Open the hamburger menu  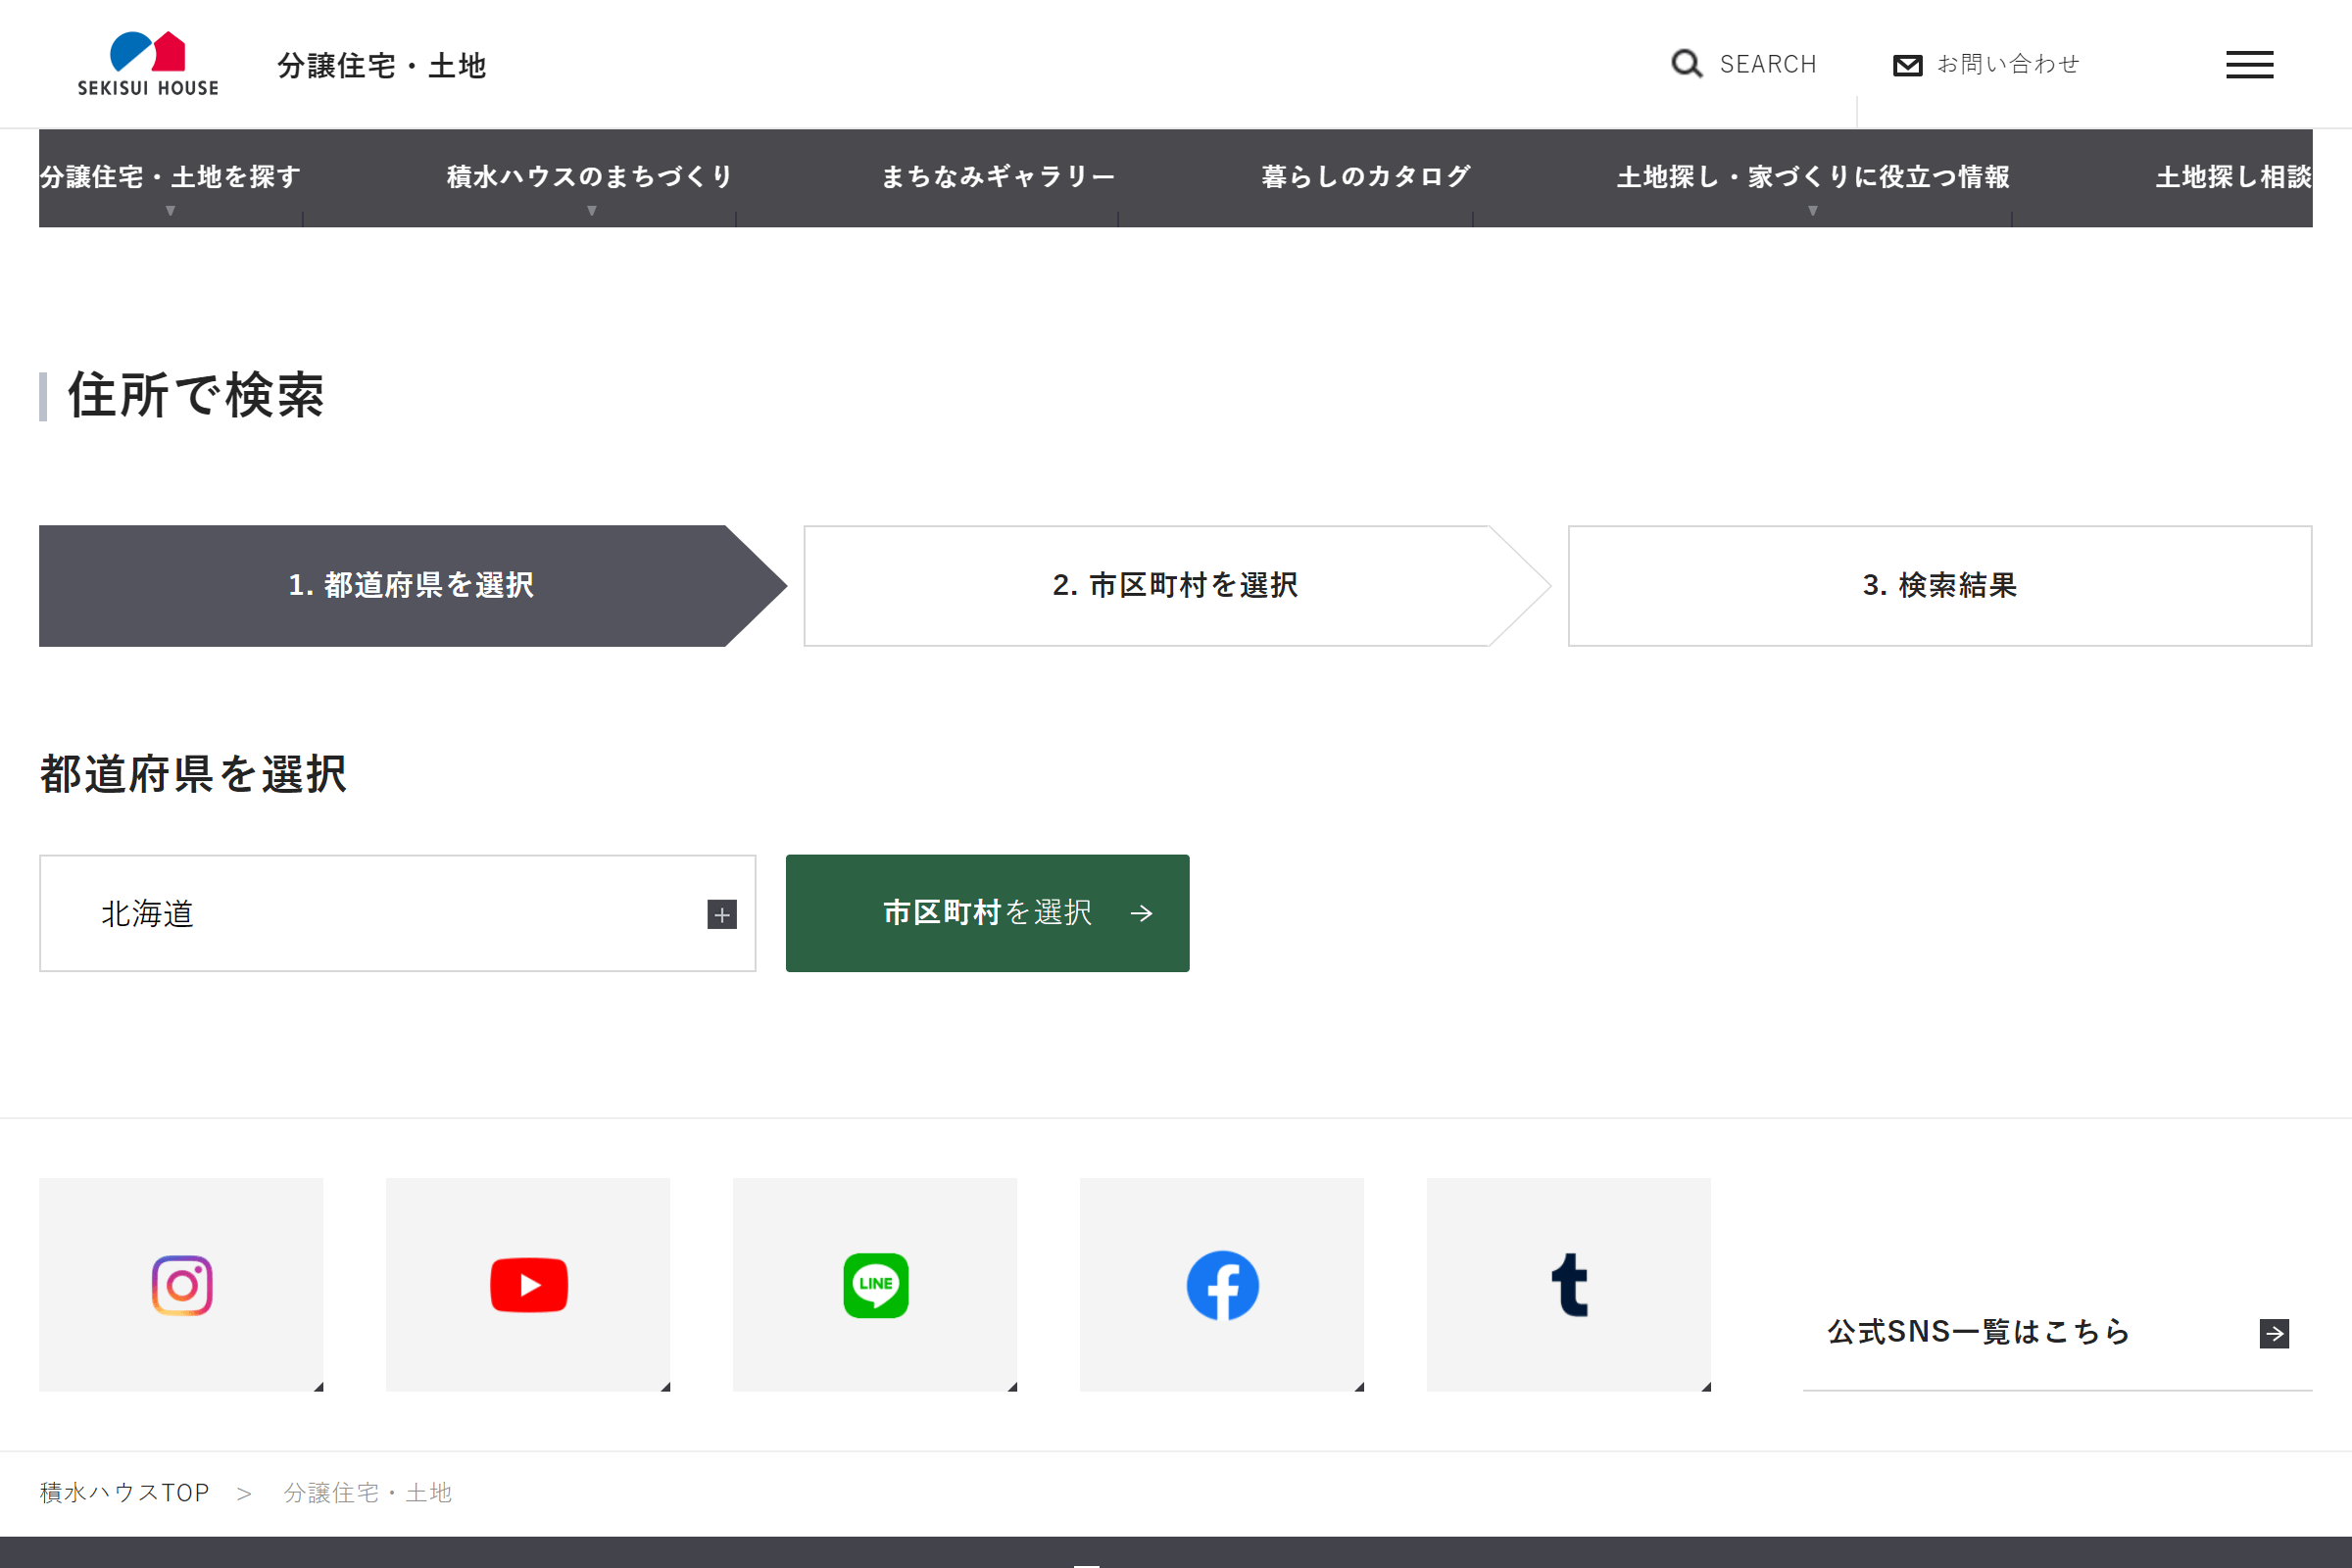pyautogui.click(x=2249, y=65)
